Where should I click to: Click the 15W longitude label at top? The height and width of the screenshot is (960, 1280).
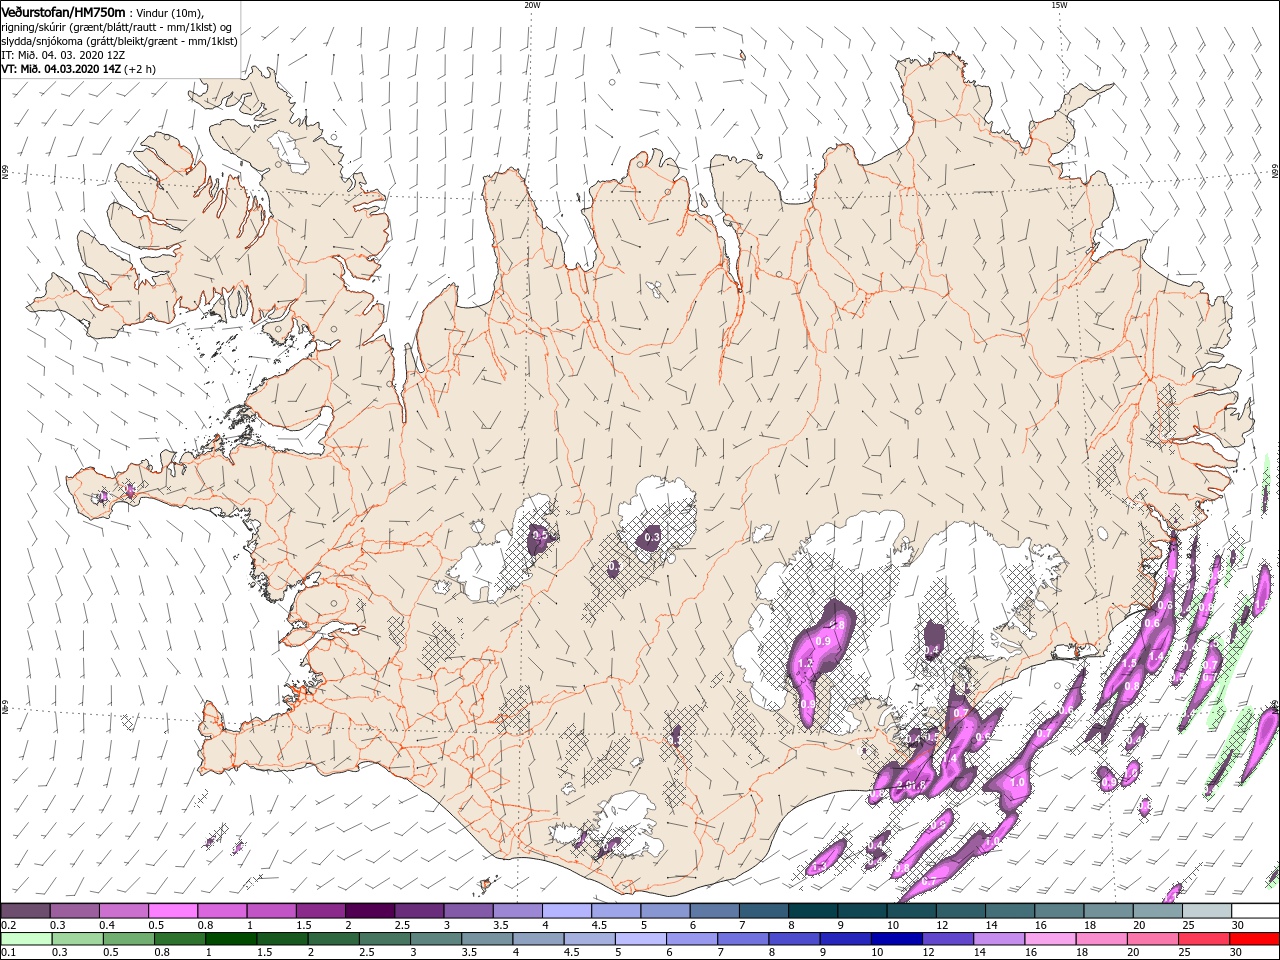point(1058,5)
